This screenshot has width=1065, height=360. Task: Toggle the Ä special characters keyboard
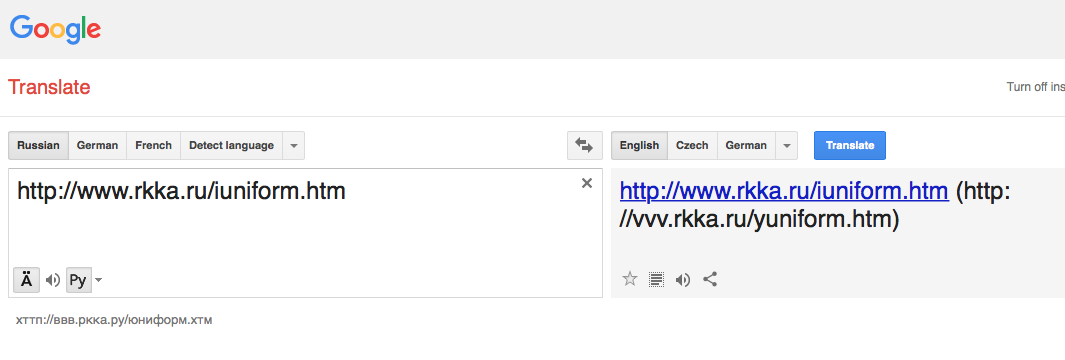(x=26, y=280)
